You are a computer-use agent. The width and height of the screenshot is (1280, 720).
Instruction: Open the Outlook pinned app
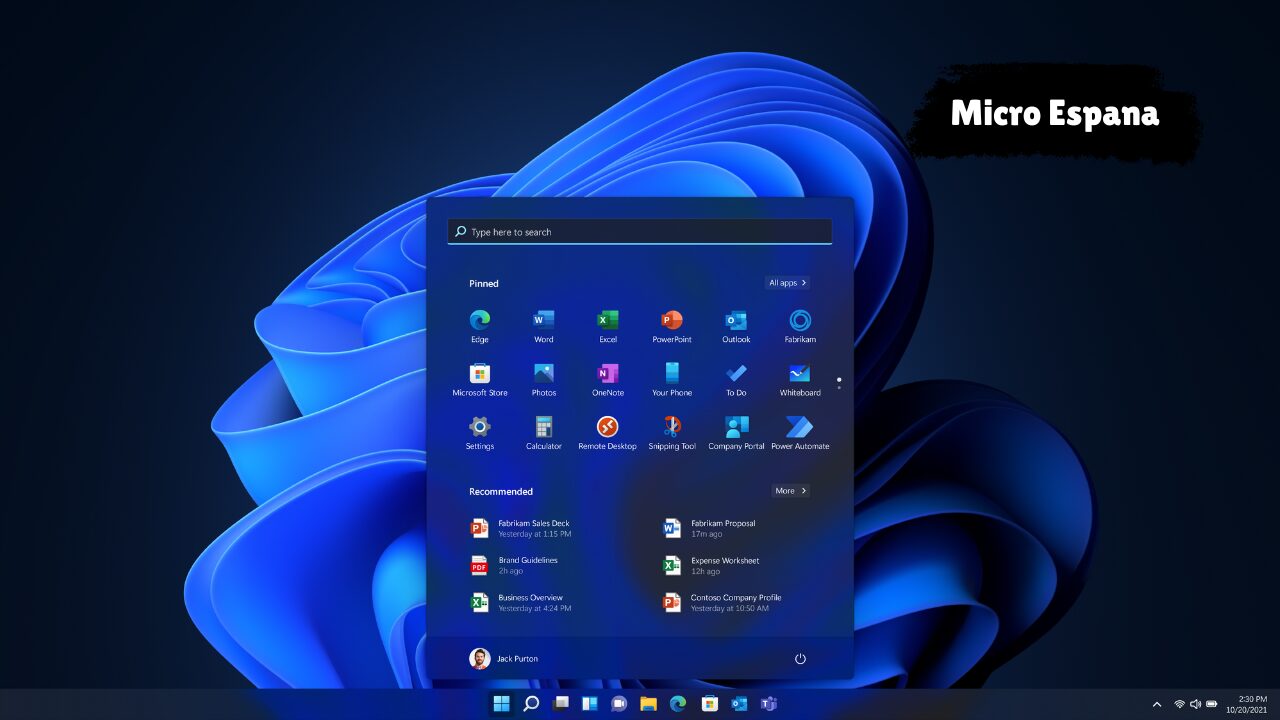736,321
